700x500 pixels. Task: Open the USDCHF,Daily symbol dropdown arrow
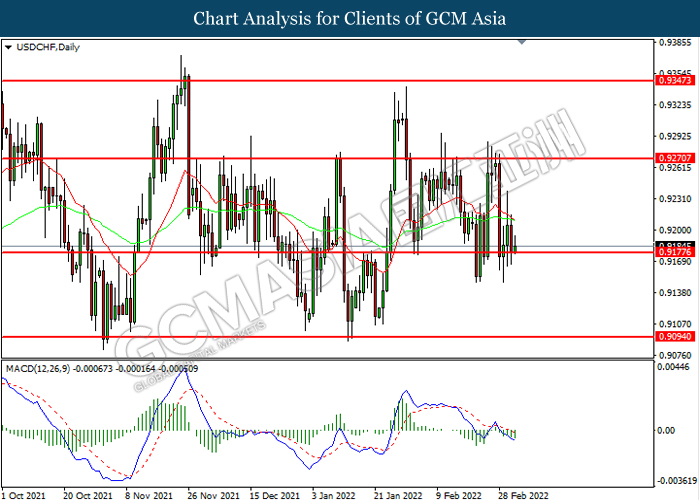[x=8, y=47]
